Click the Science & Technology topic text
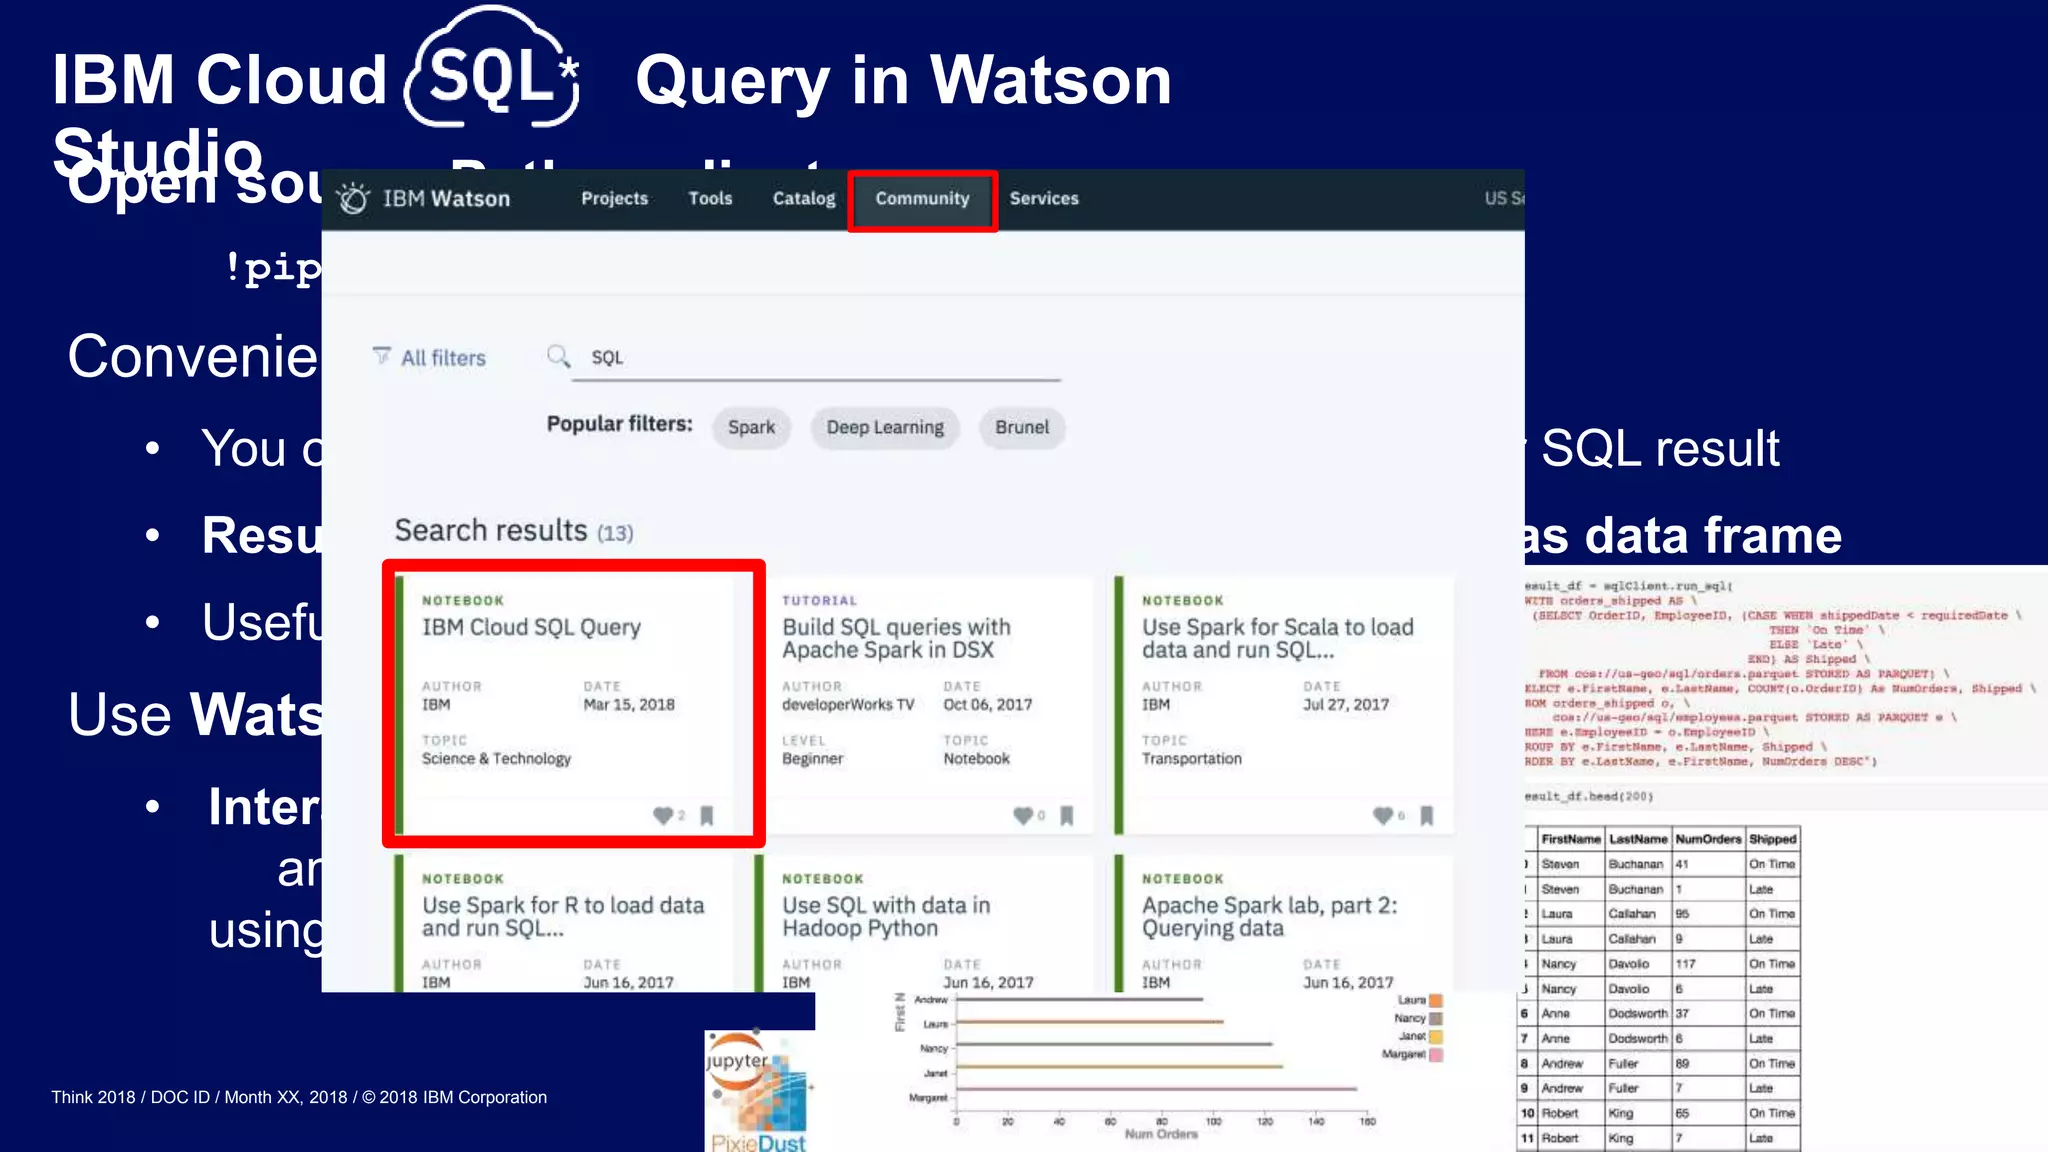 pyautogui.click(x=496, y=759)
